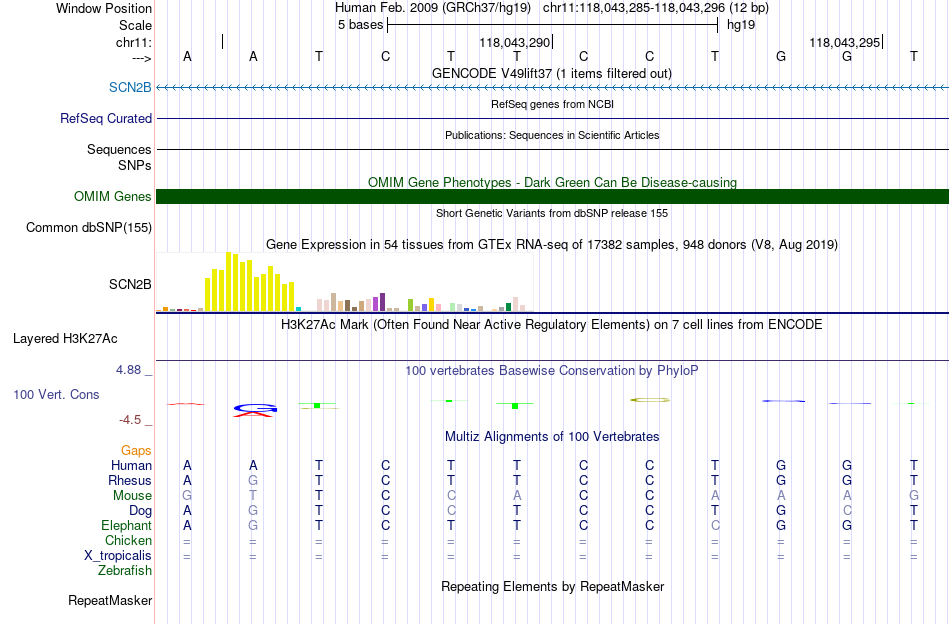
Task: Click the 5 bases scale bar
Action: click(x=553, y=25)
